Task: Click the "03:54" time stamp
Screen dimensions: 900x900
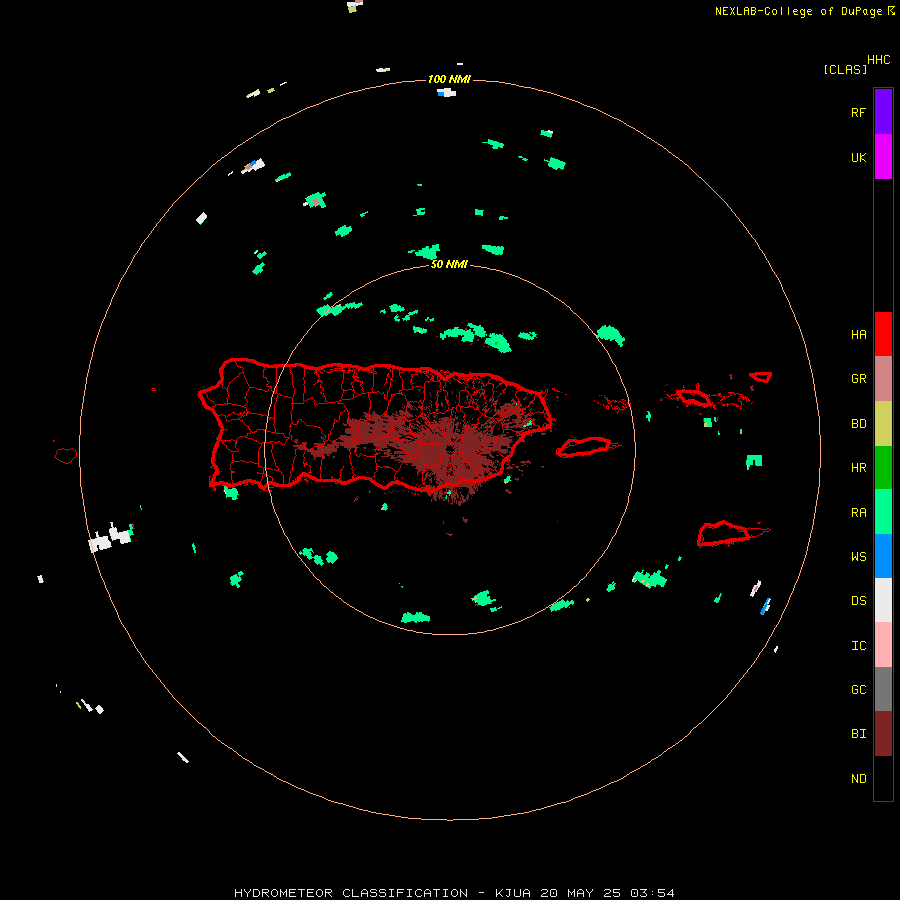Action: 652,893
